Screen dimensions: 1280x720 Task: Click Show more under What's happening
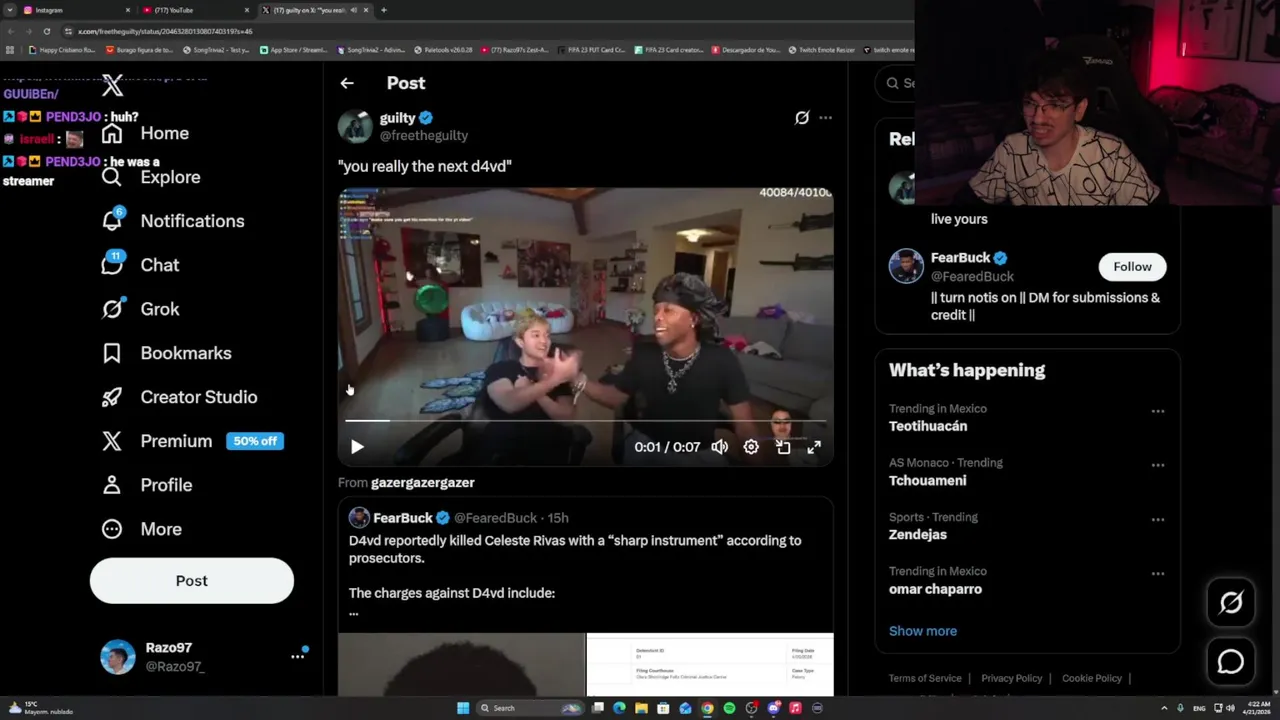[x=923, y=631]
